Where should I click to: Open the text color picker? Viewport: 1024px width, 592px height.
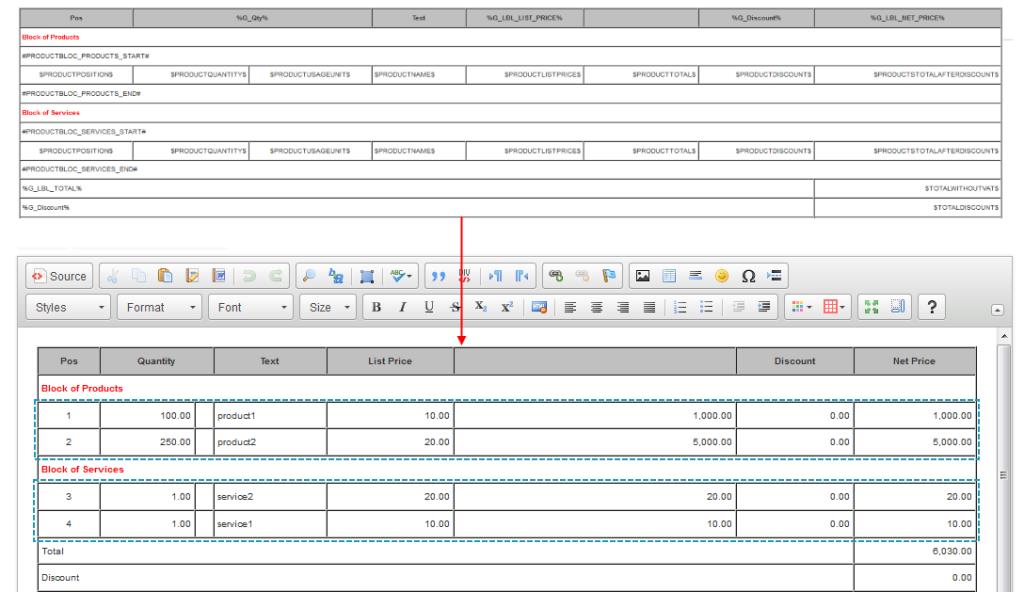(x=803, y=307)
